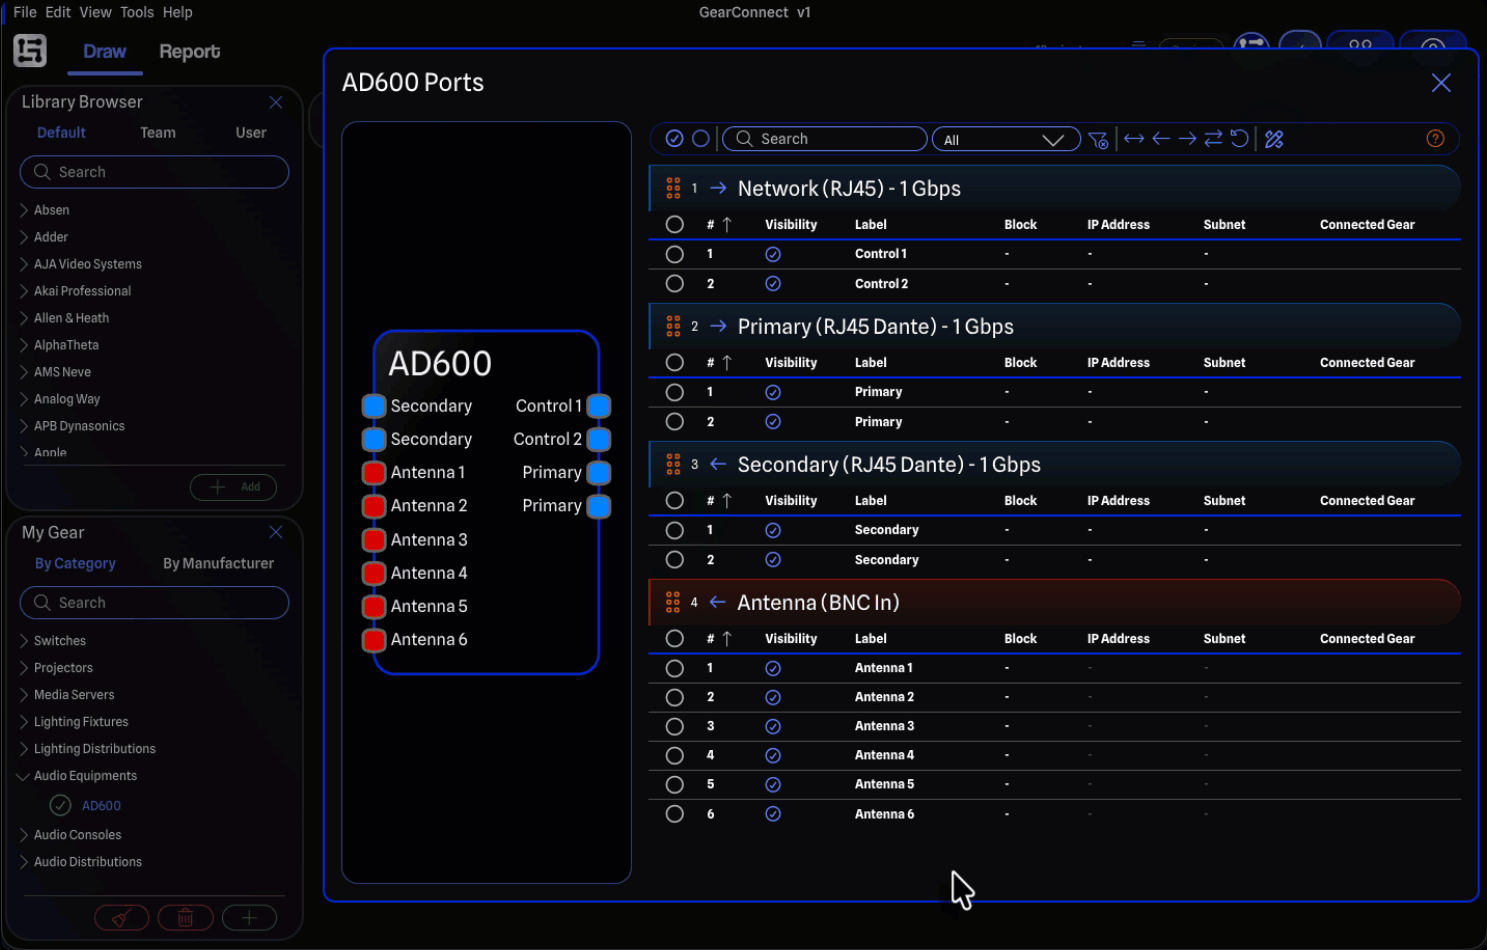Click the broom clean icon in My Gear
Screen dimensions: 1487x950
(122, 918)
